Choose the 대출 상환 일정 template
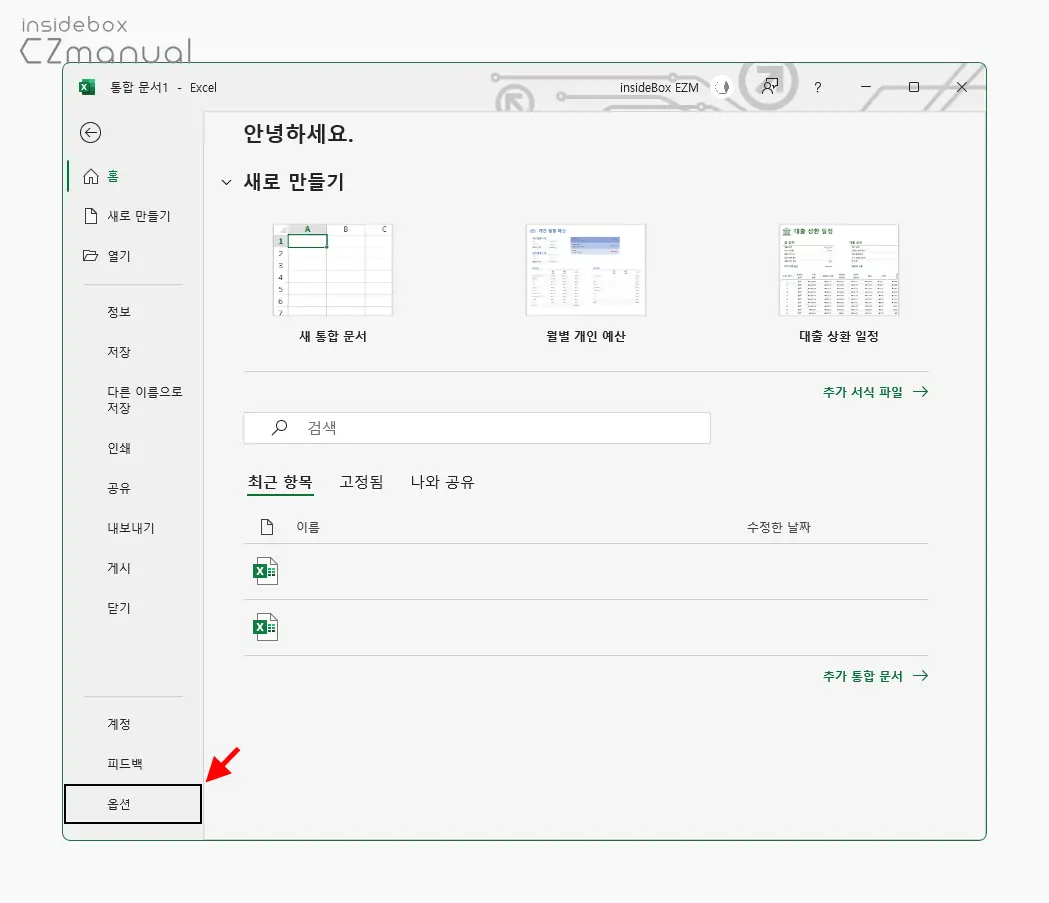Image resolution: width=1049 pixels, height=903 pixels. [x=839, y=284]
